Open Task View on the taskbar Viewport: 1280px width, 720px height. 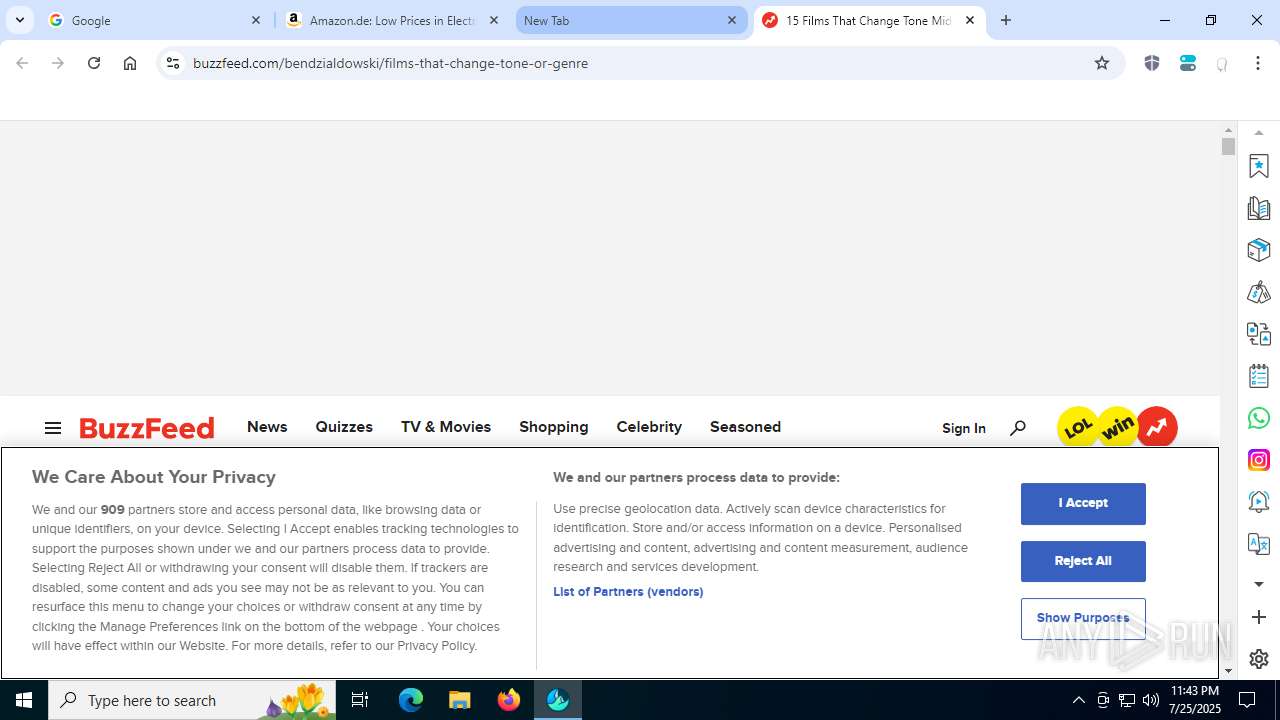[x=360, y=700]
